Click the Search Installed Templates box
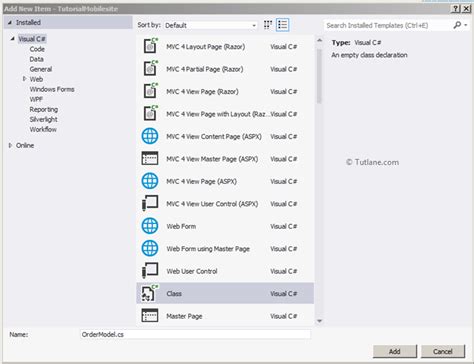The height and width of the screenshot is (364, 474). [388, 25]
